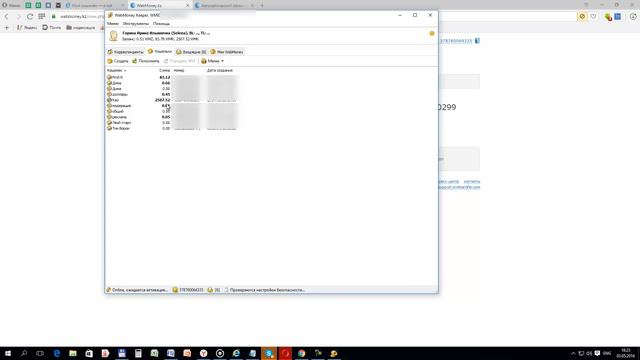Viewport: 640px width, 360px height.
Task: Sort by the Кошелек column header
Action: point(116,70)
